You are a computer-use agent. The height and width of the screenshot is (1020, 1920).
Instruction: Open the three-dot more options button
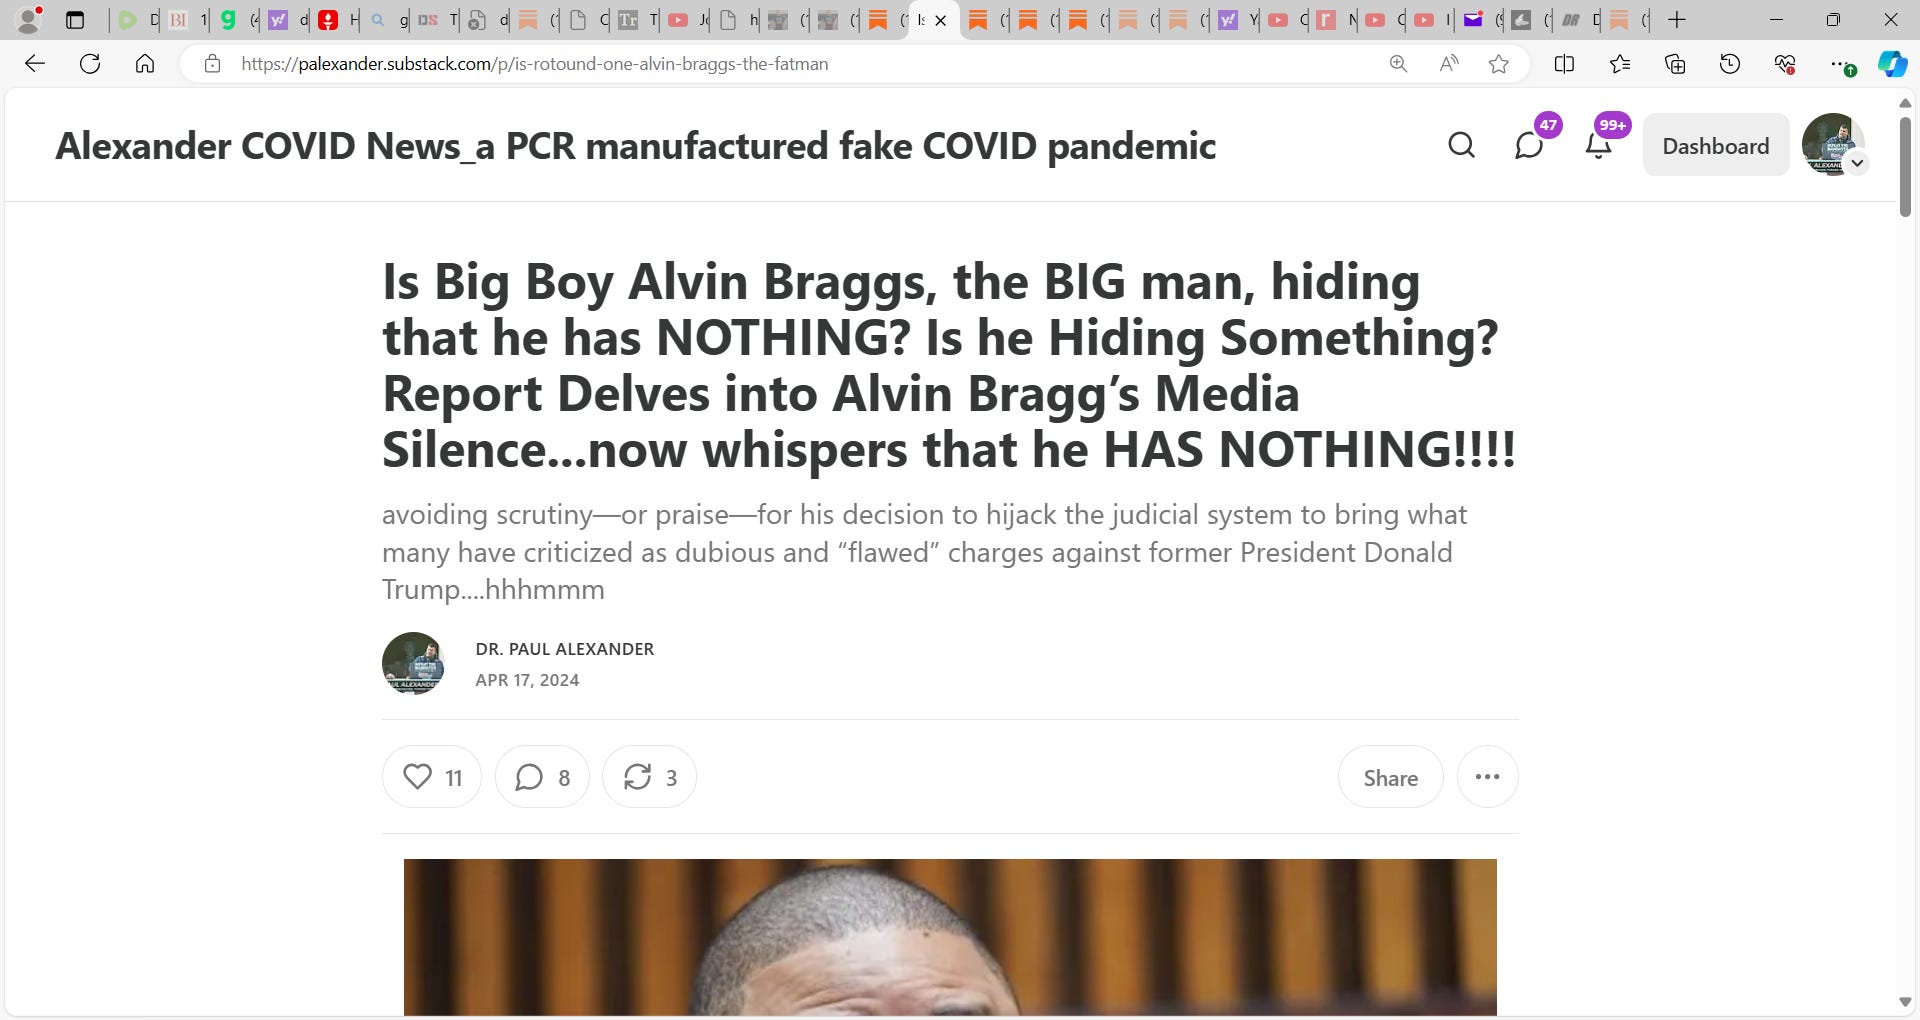1487,777
